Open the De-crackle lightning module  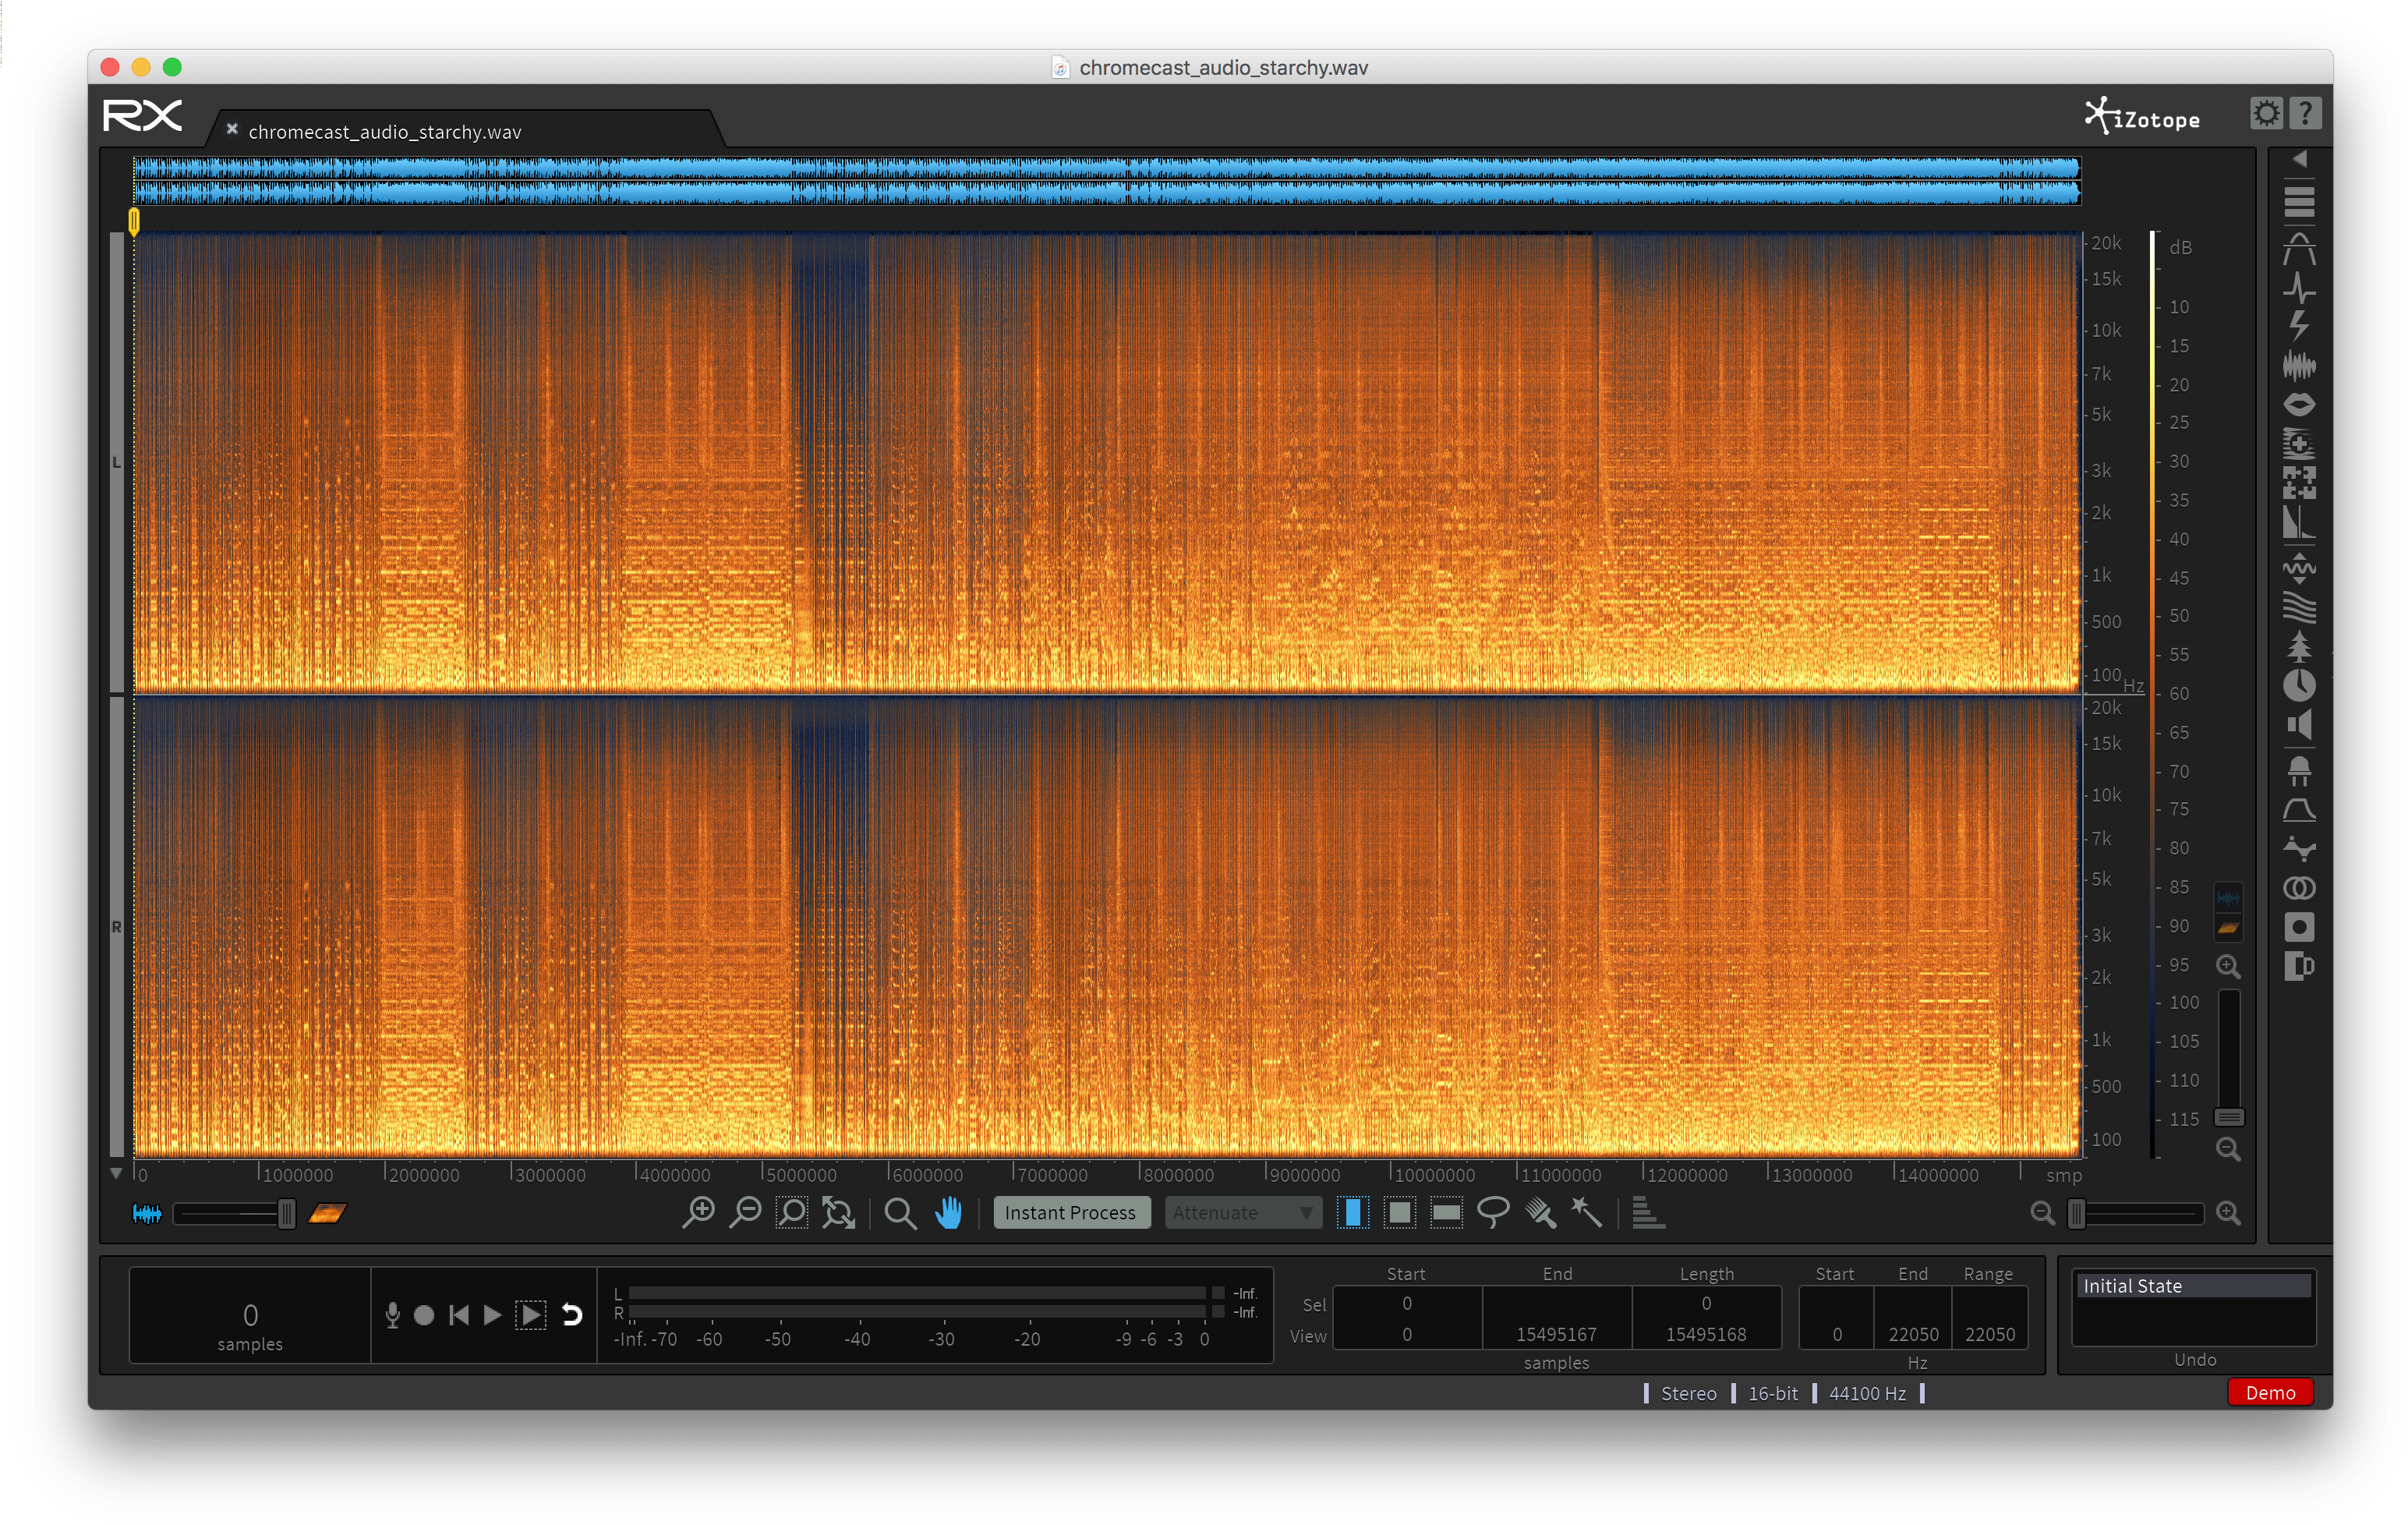coord(2299,326)
